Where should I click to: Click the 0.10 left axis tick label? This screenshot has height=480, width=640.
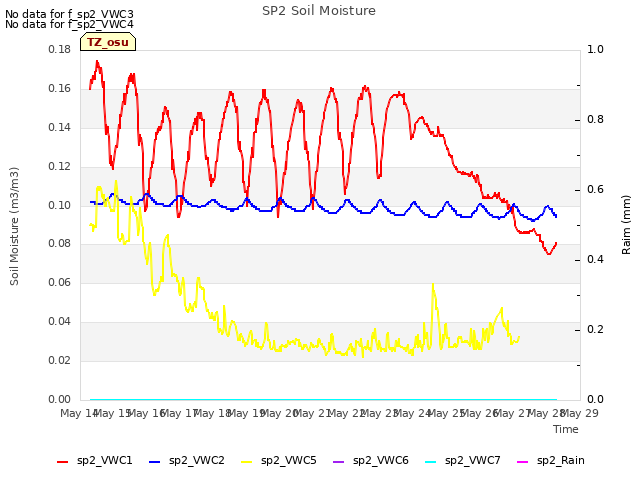click(60, 205)
